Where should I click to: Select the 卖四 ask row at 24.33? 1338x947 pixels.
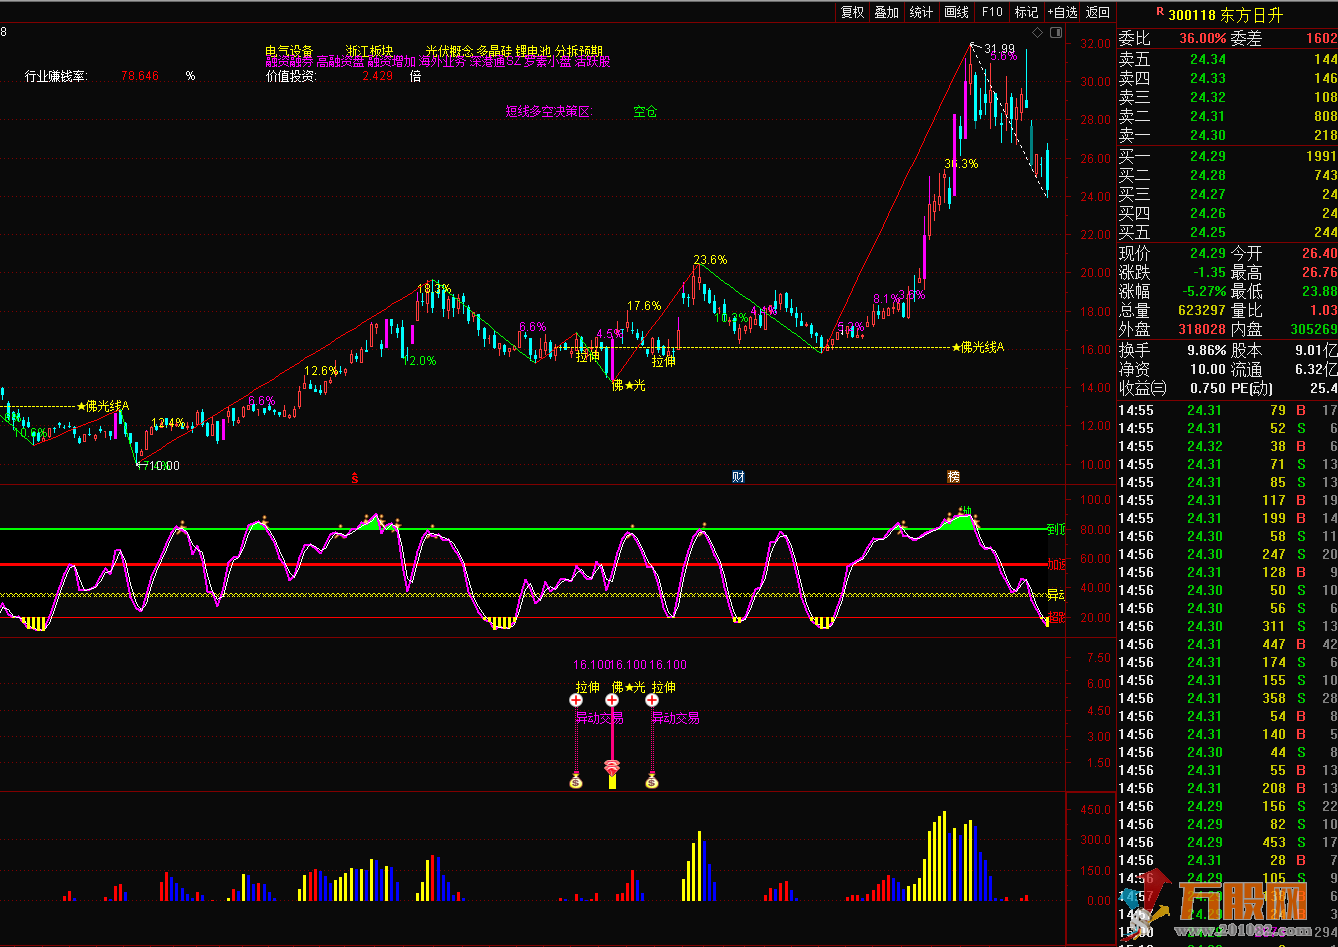pos(1227,78)
